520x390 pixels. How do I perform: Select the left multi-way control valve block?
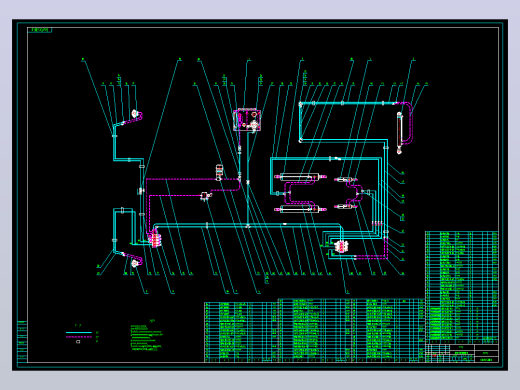pyautogui.click(x=155, y=239)
